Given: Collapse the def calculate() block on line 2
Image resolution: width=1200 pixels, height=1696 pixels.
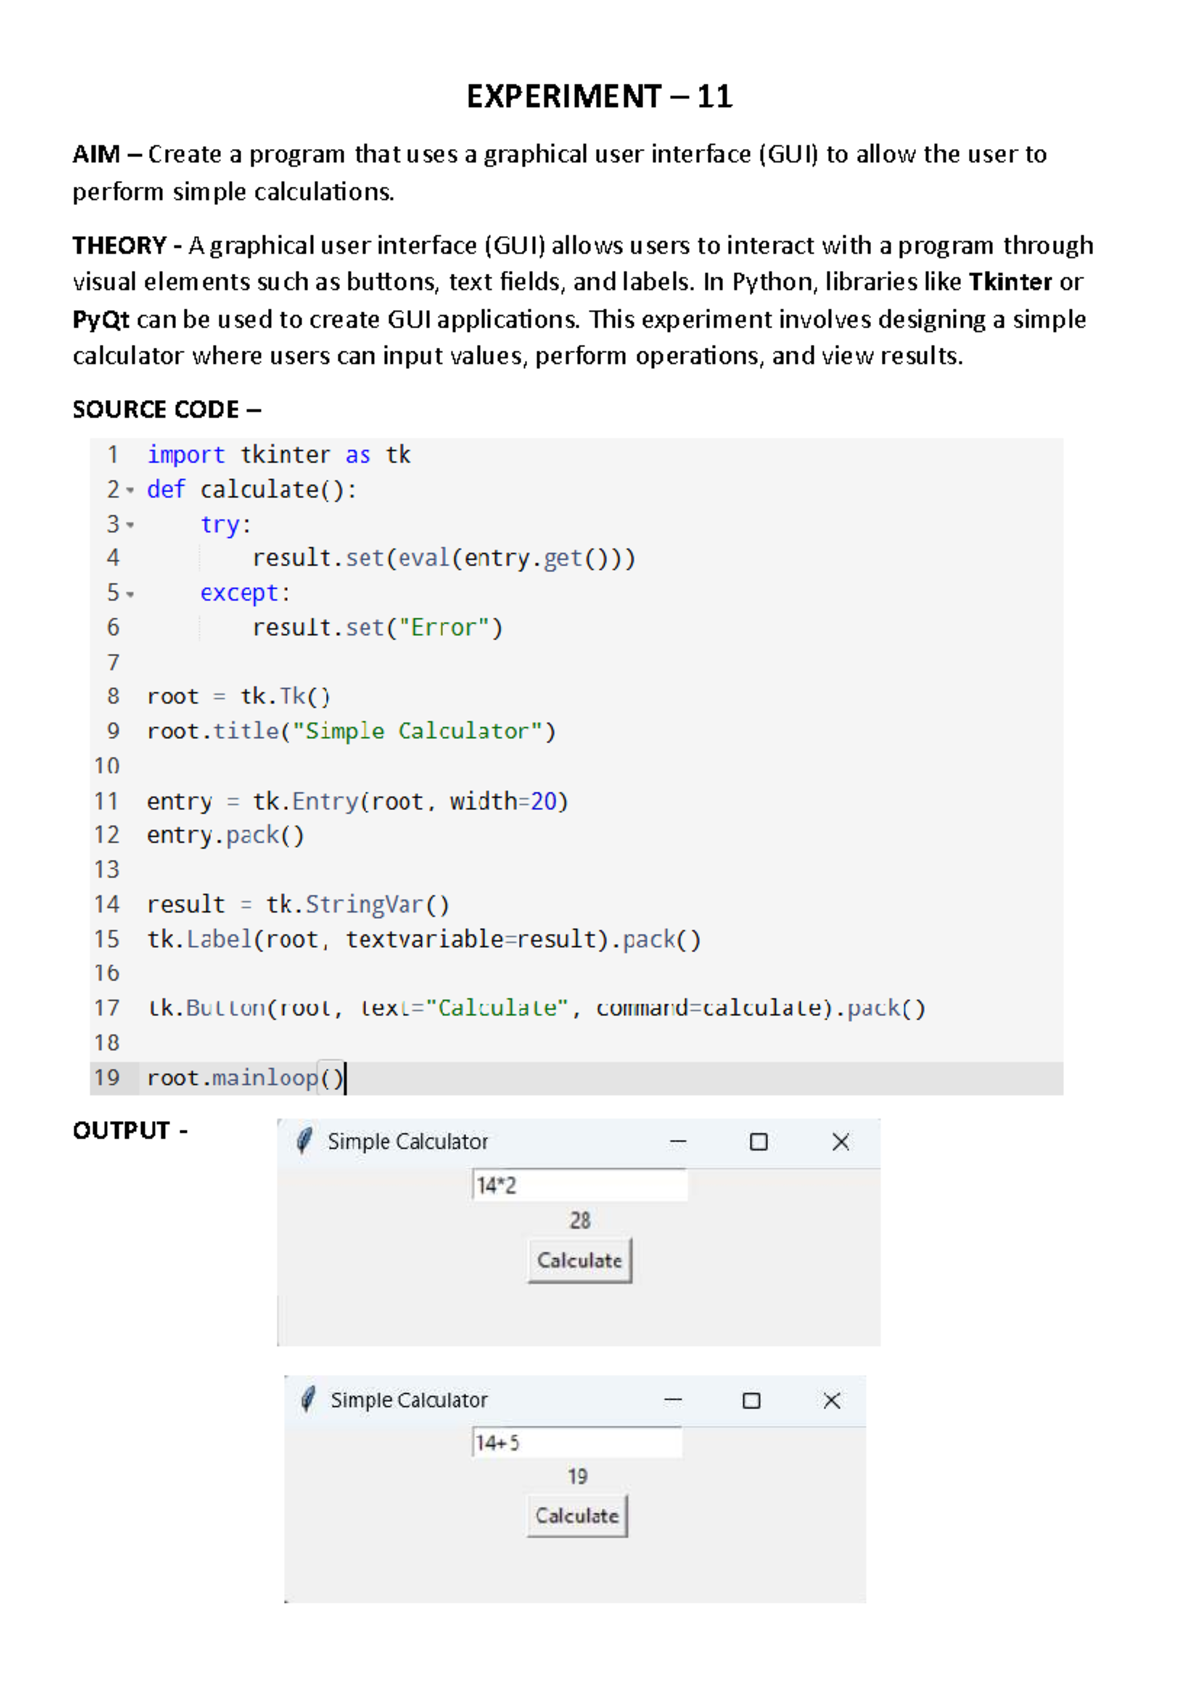Looking at the screenshot, I should [x=130, y=491].
